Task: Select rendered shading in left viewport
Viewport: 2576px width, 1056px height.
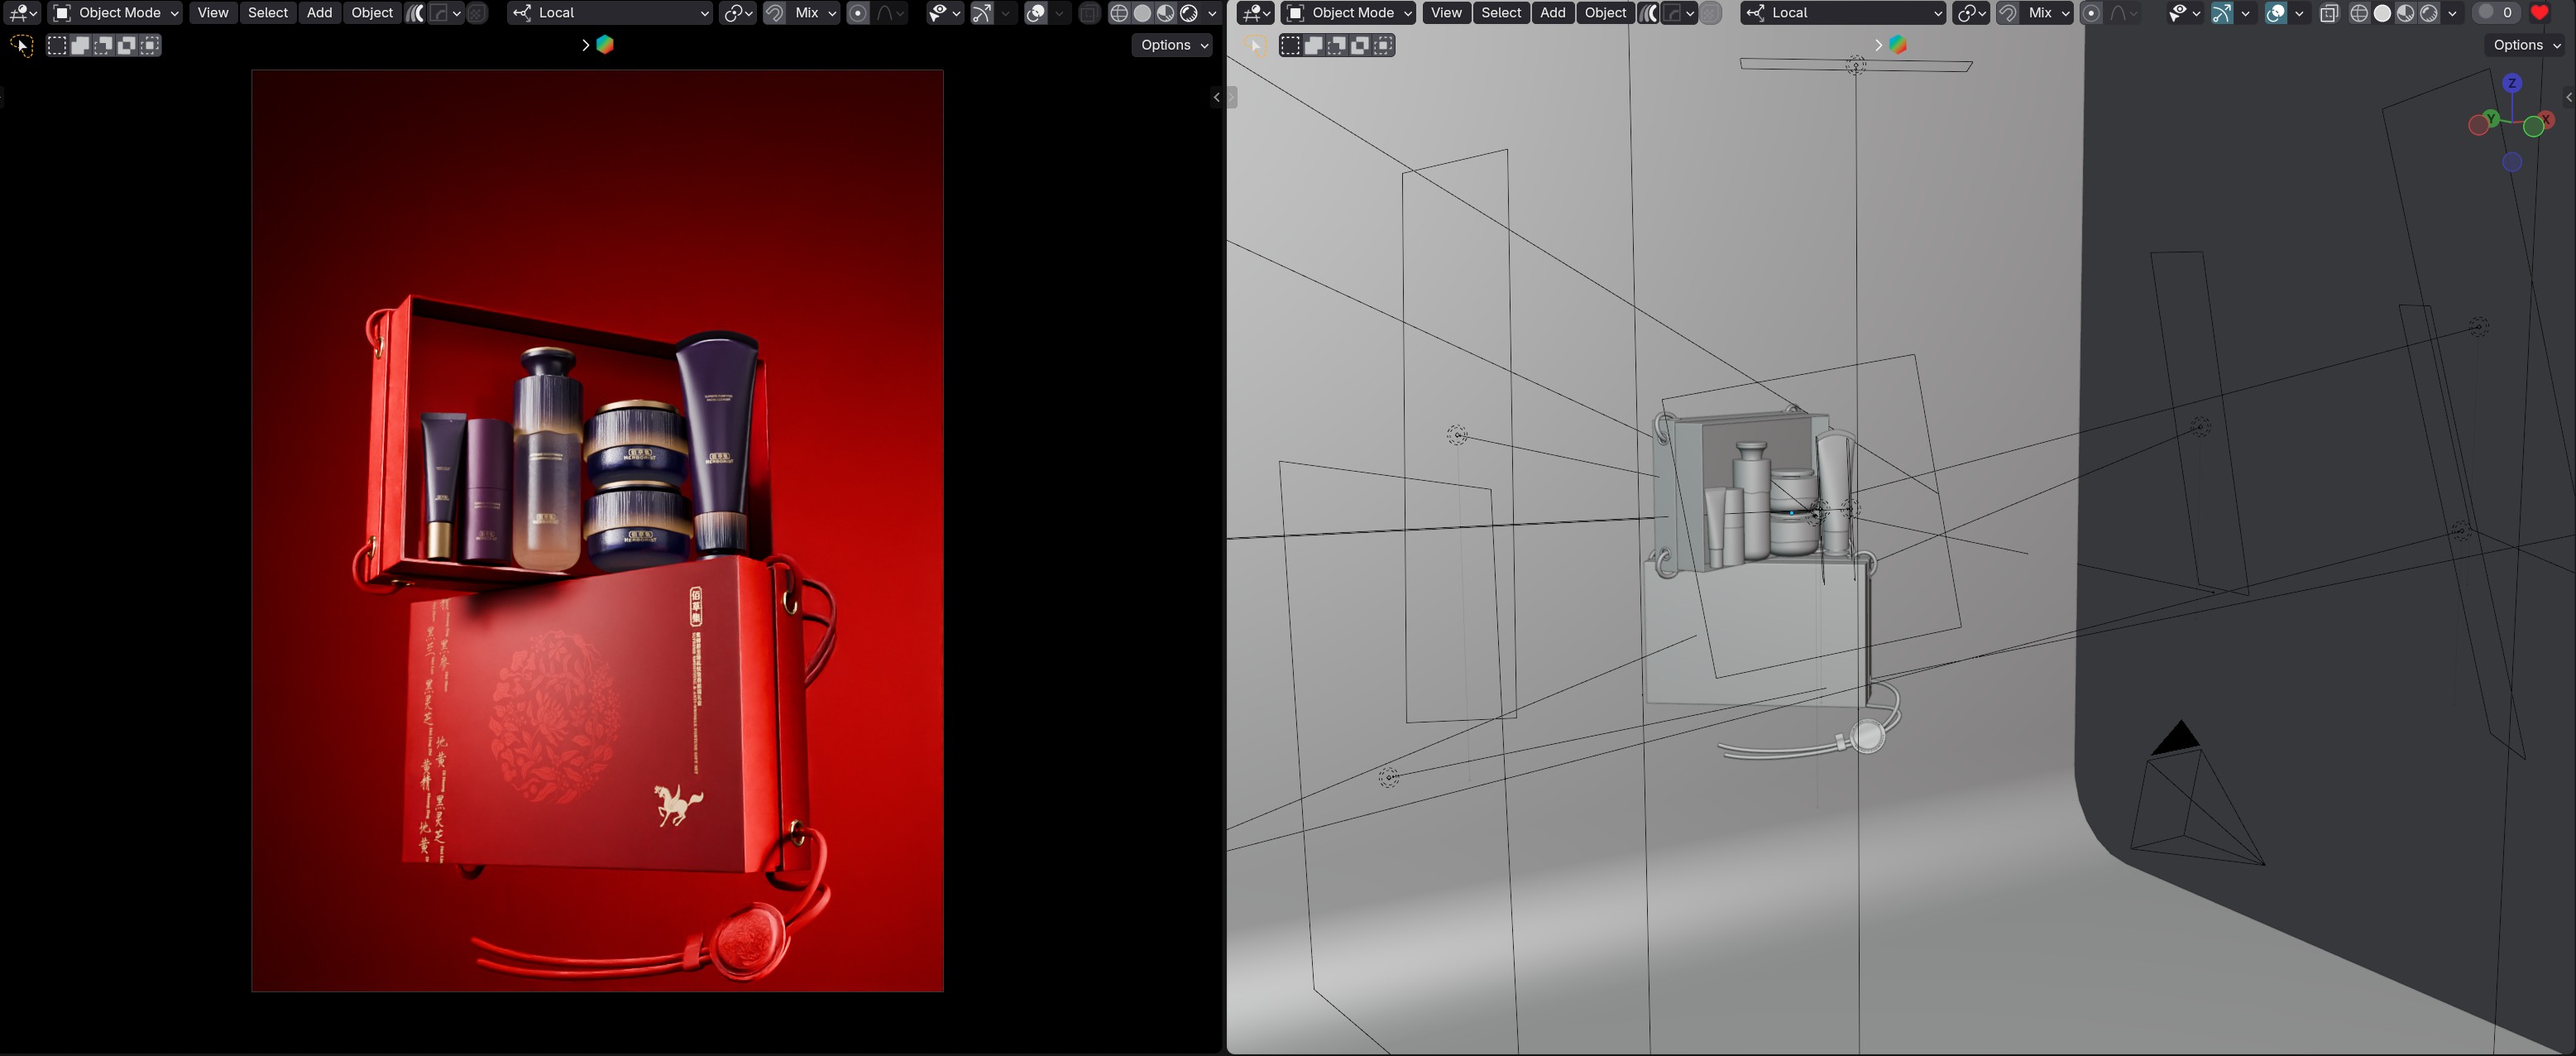Action: coord(1189,13)
